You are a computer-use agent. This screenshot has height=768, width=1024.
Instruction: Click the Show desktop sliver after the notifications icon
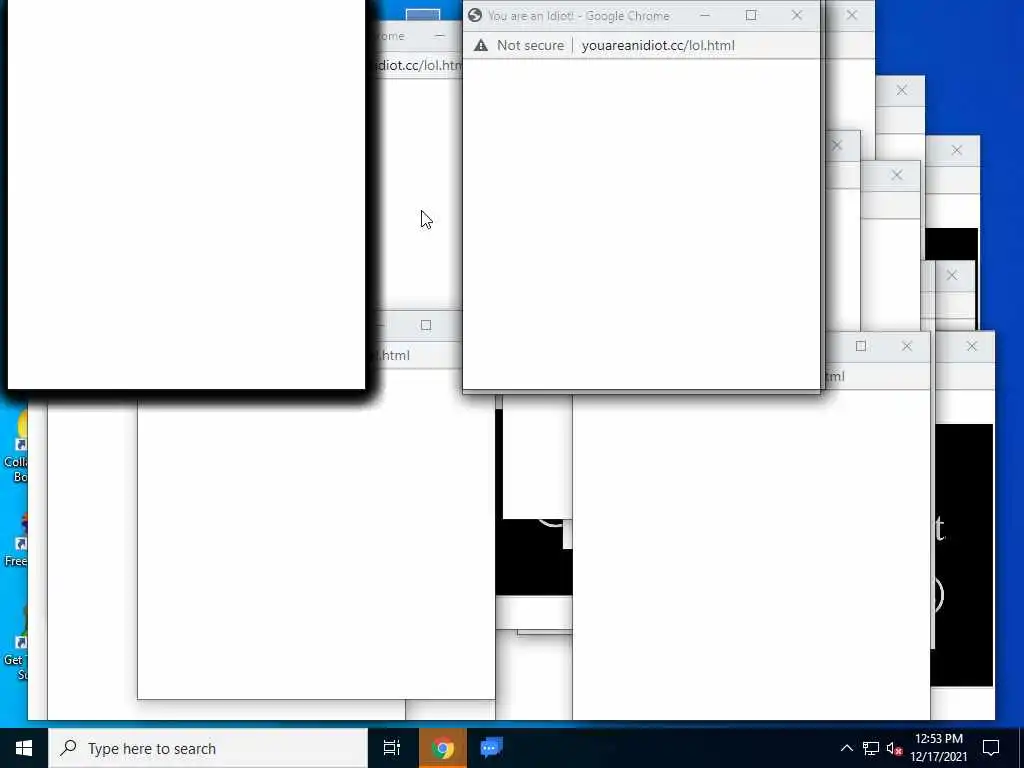tap(1021, 748)
